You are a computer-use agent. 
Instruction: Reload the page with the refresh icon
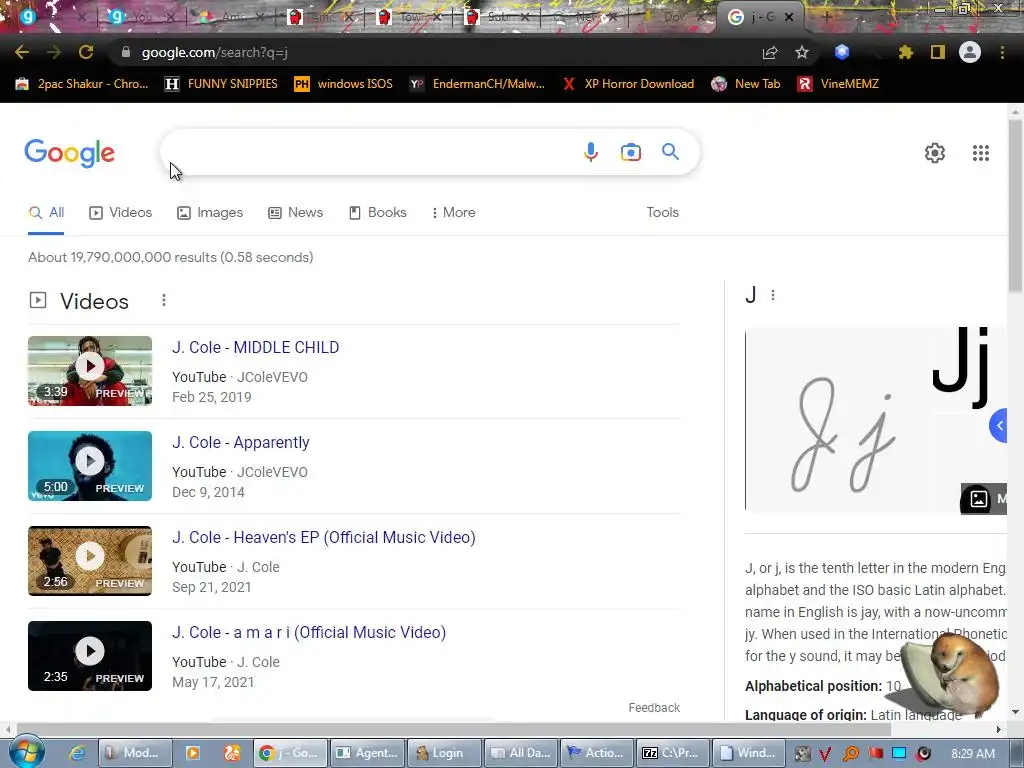[x=86, y=52]
